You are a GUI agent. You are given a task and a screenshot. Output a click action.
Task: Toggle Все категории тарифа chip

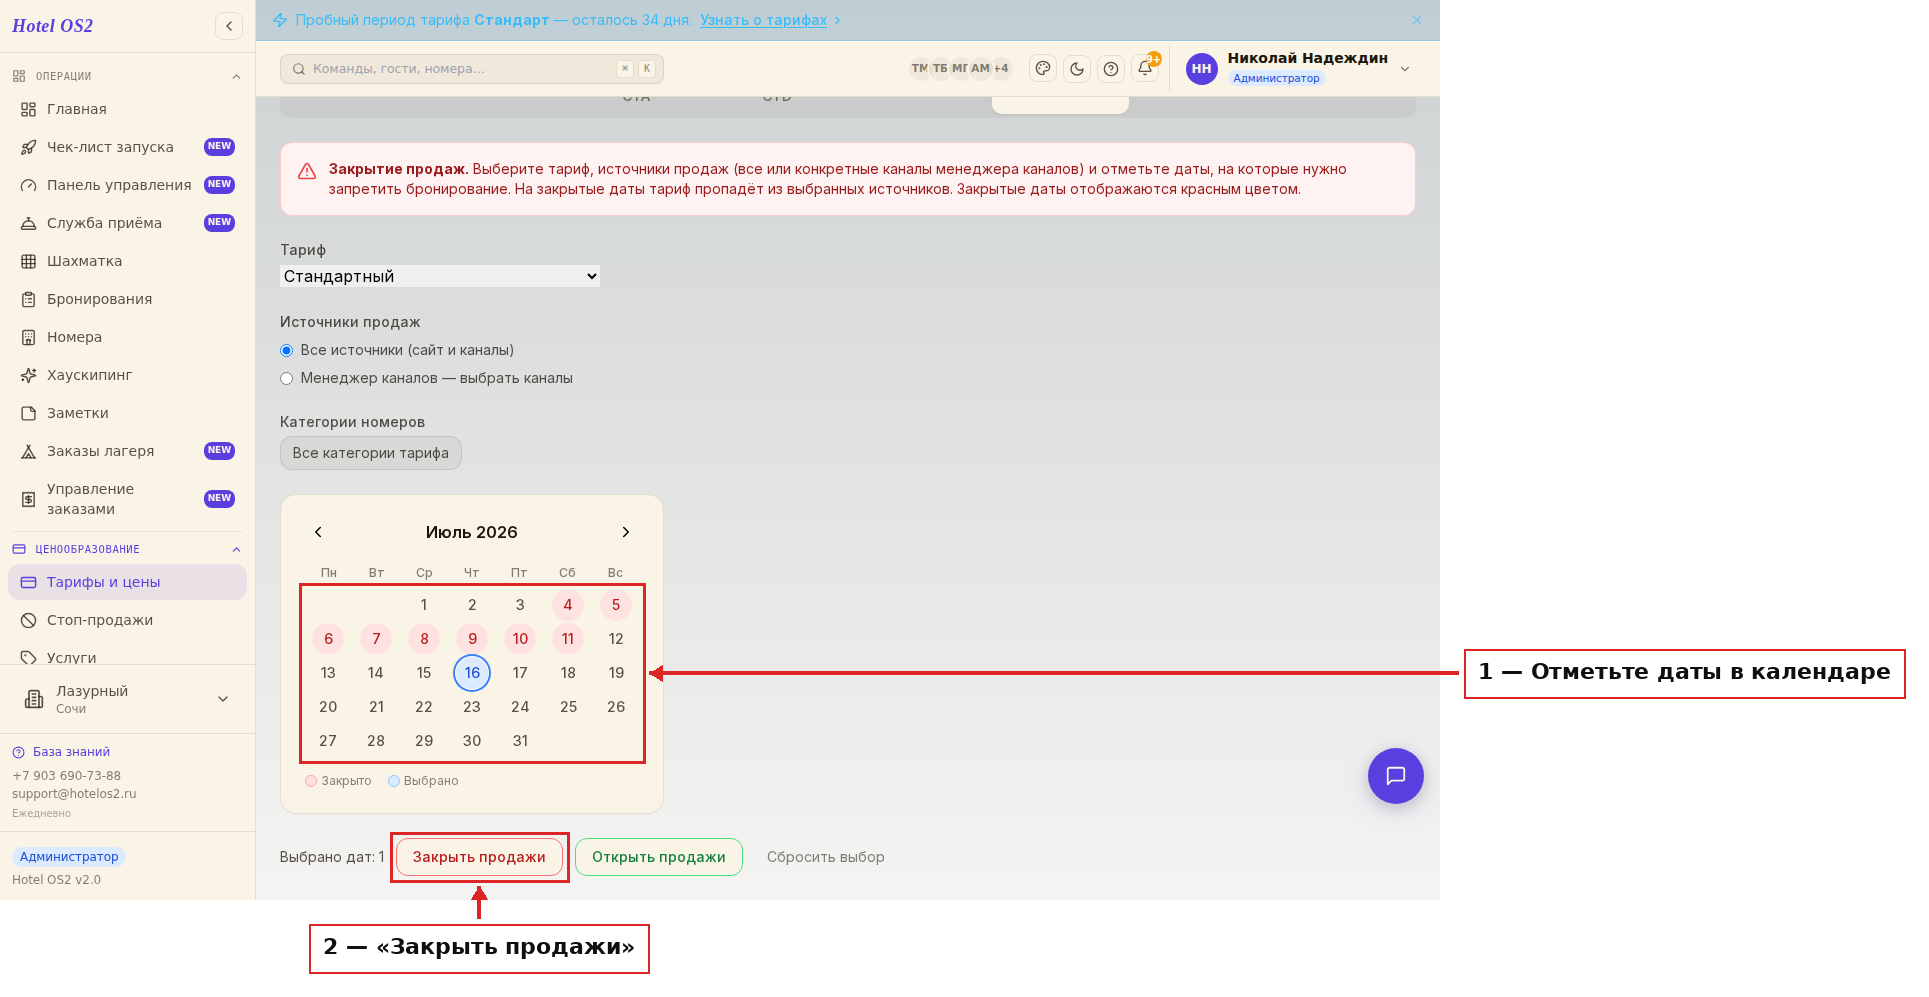371,453
